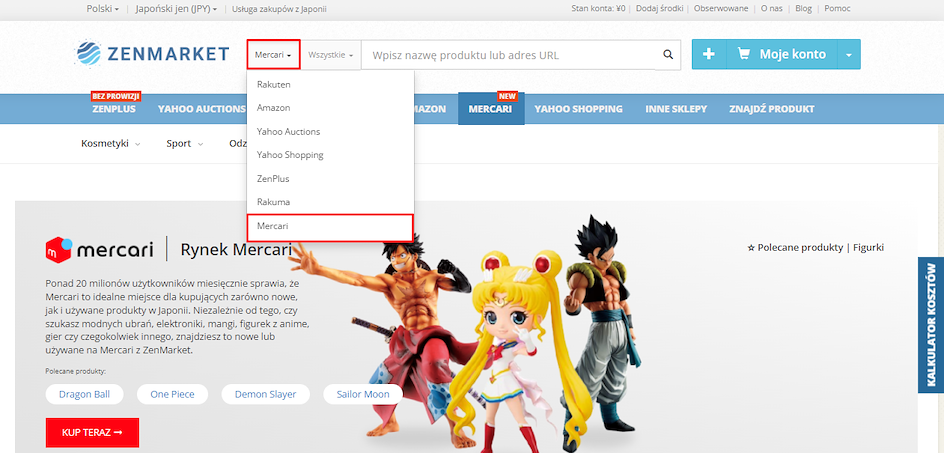944x453 pixels.
Task: Open the Pomoc link
Action: [837, 8]
